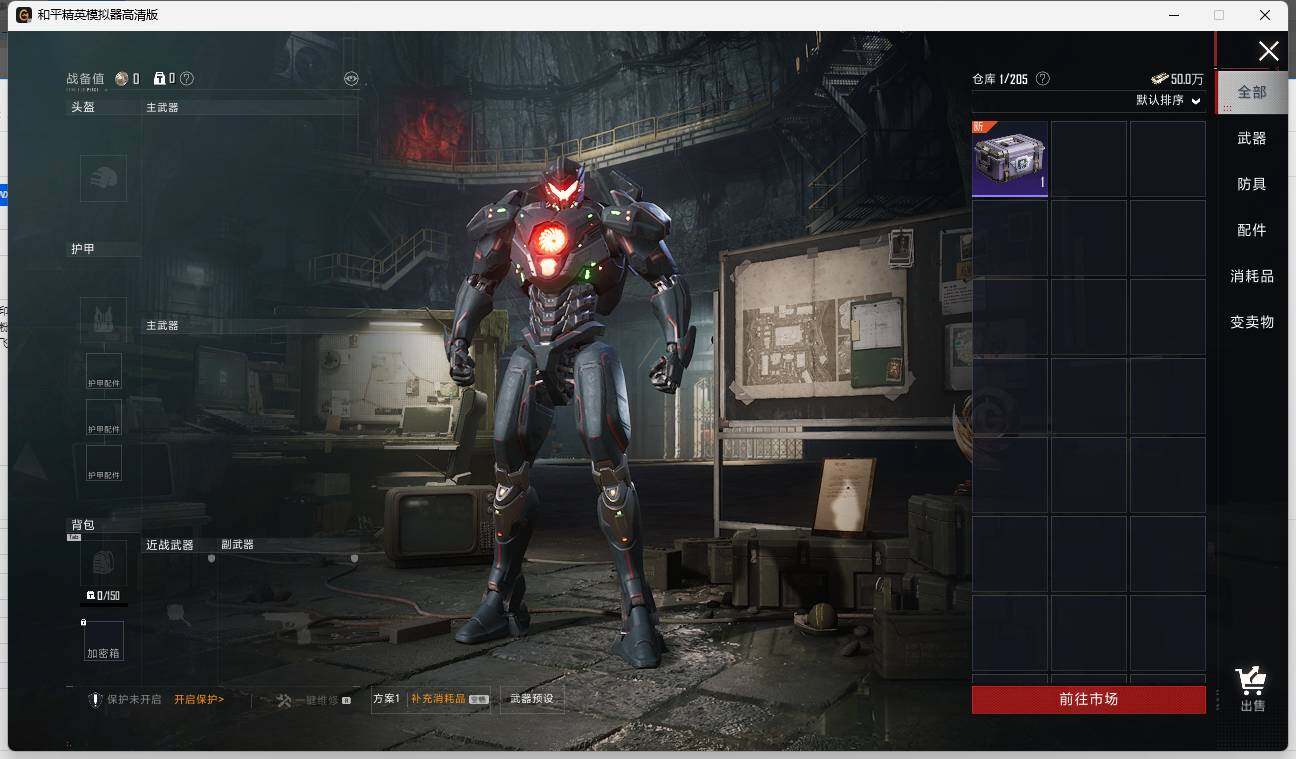Switch to the 防具 category tab
Image resolution: width=1296 pixels, height=759 pixels.
click(x=1252, y=184)
